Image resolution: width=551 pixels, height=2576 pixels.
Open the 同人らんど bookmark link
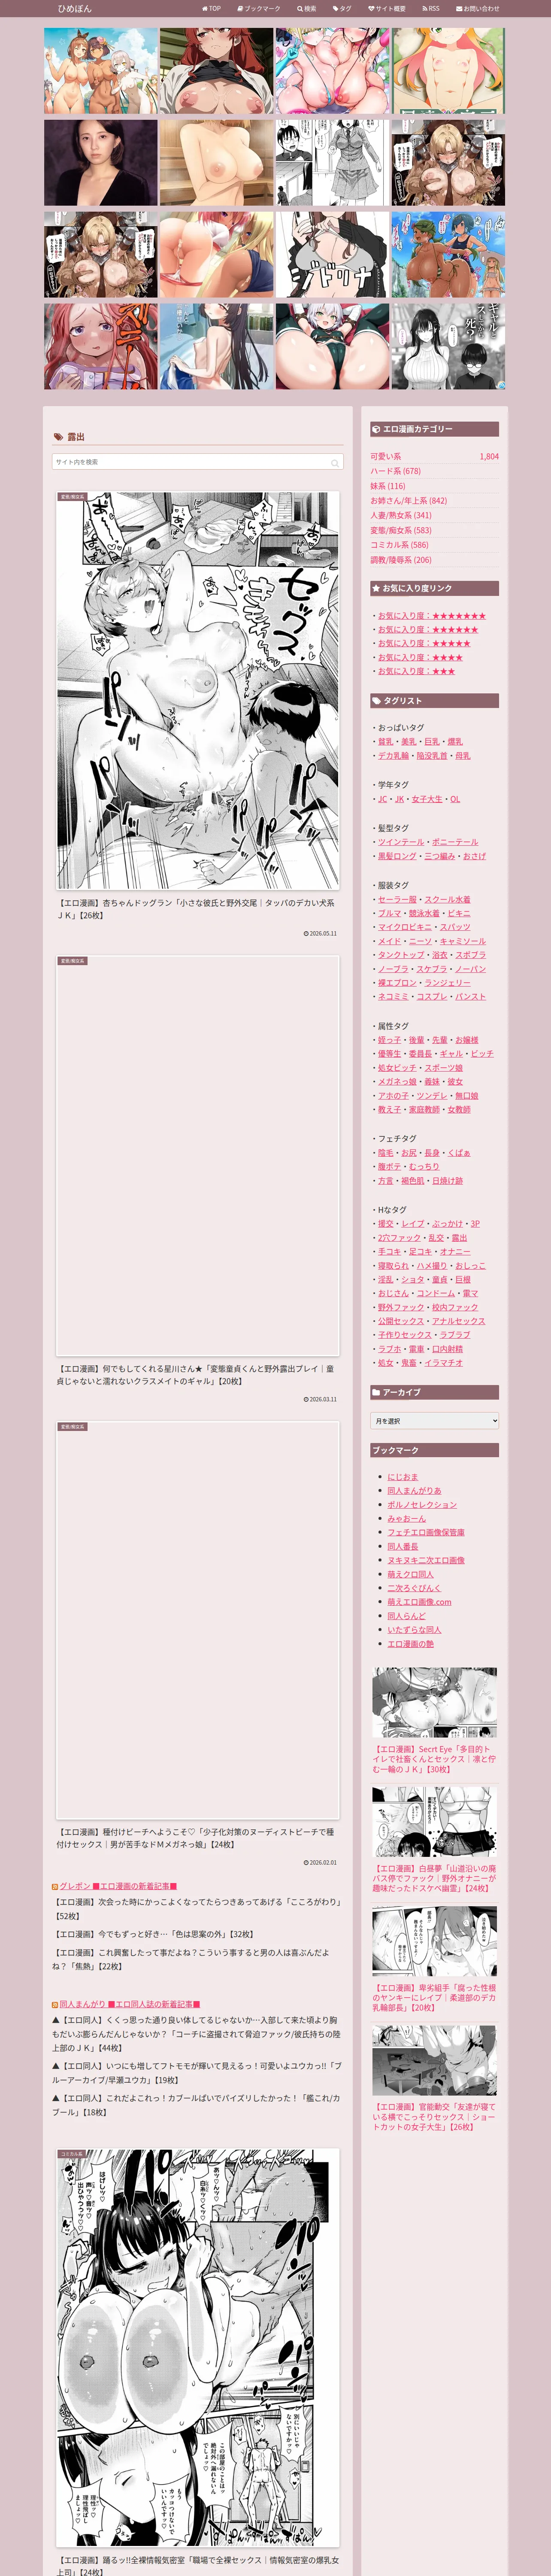[406, 1616]
